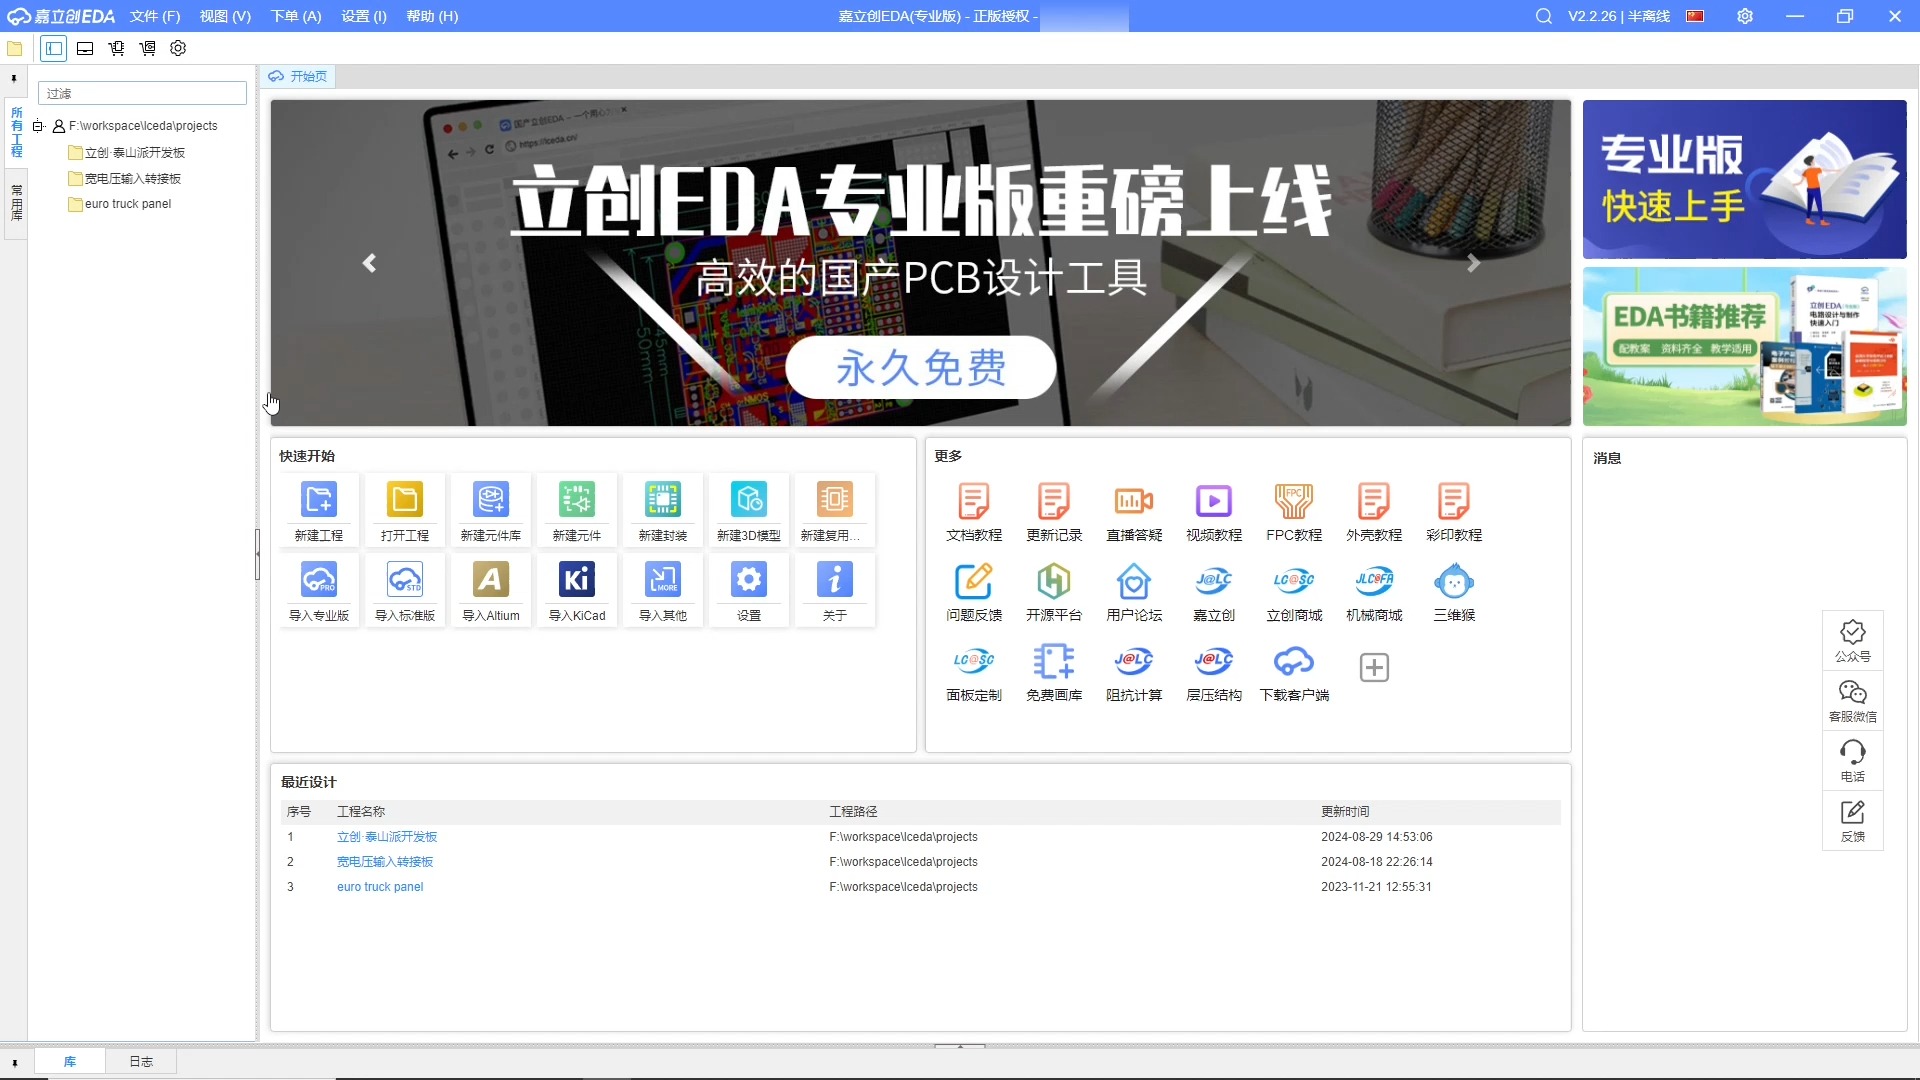Open 外壳教程 tutorial

point(1374,502)
